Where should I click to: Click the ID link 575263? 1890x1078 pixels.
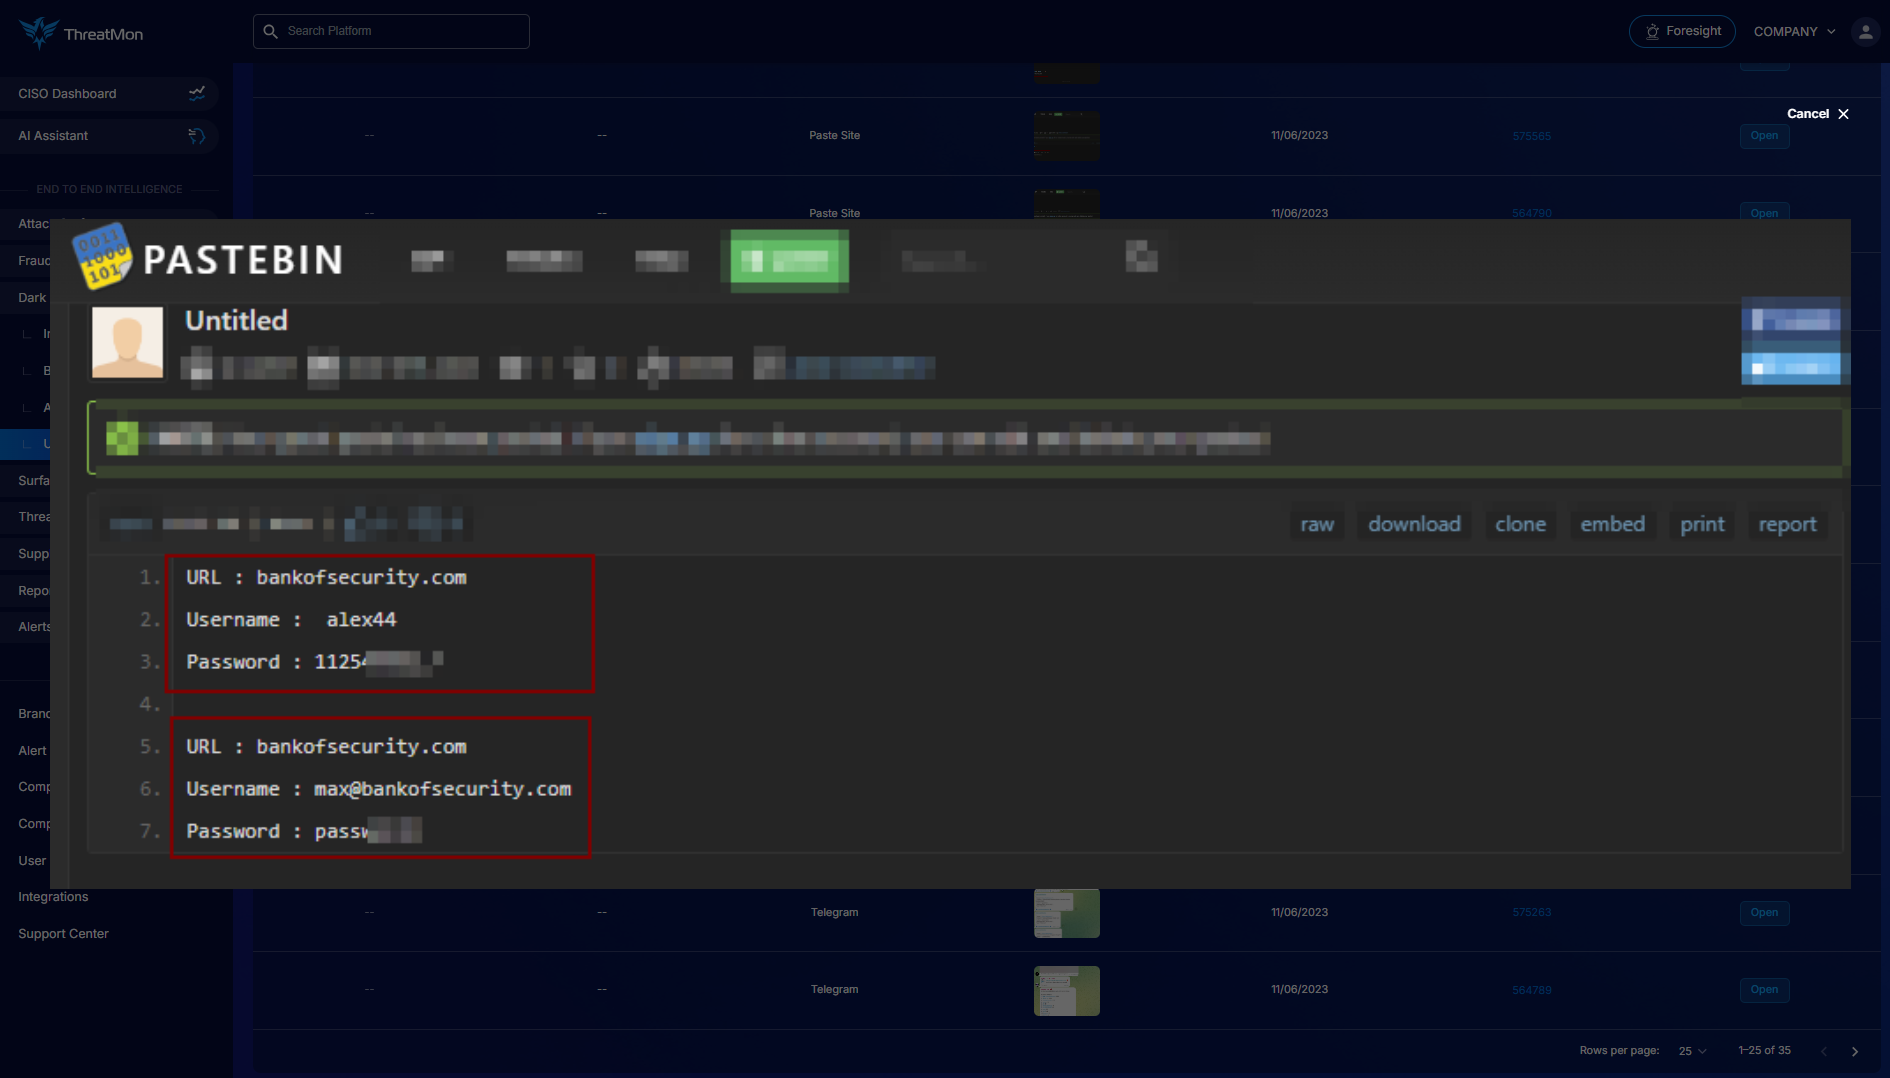point(1531,913)
